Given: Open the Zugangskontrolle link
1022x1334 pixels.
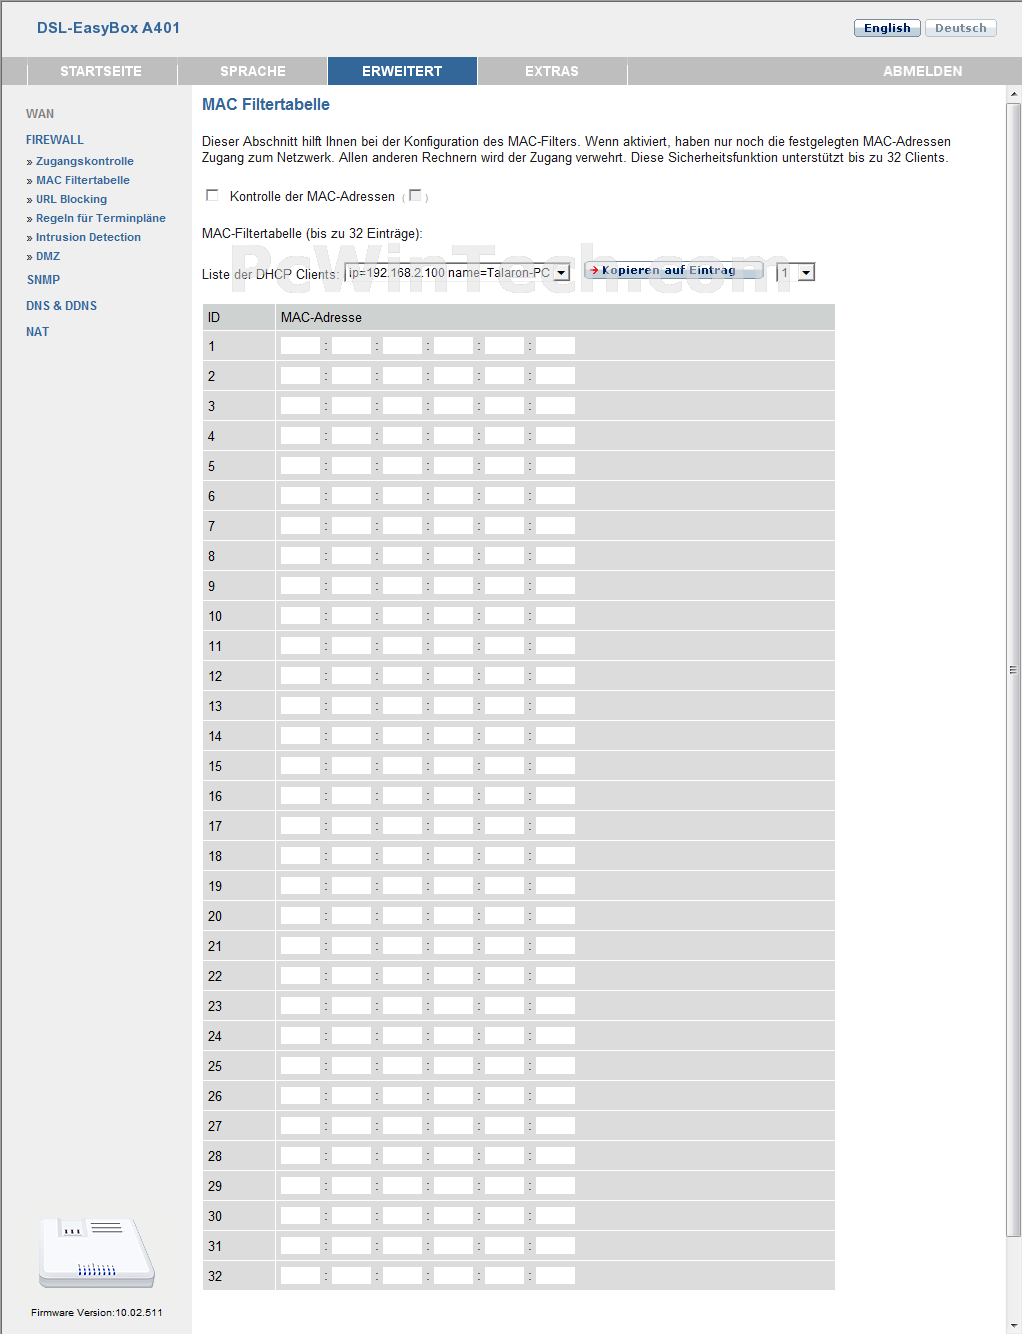Looking at the screenshot, I should click(x=85, y=161).
